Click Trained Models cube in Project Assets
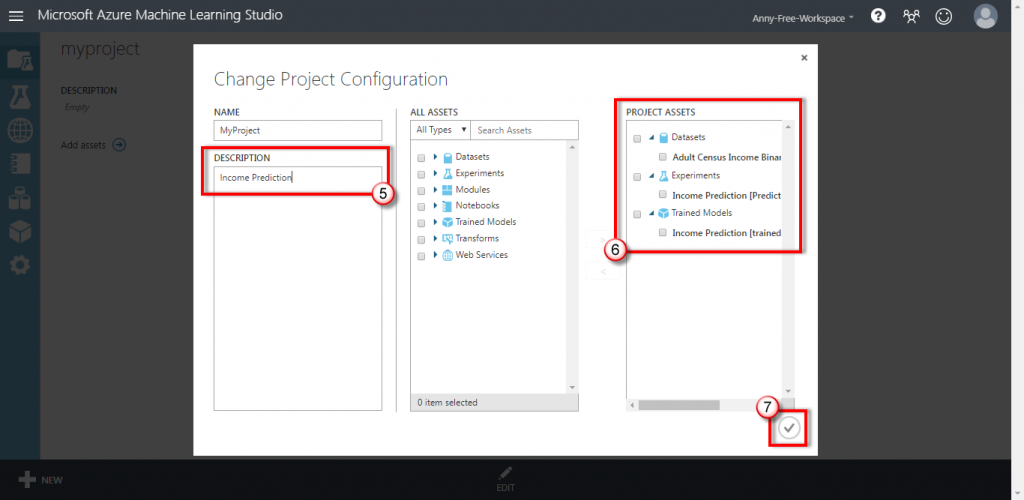 664,213
